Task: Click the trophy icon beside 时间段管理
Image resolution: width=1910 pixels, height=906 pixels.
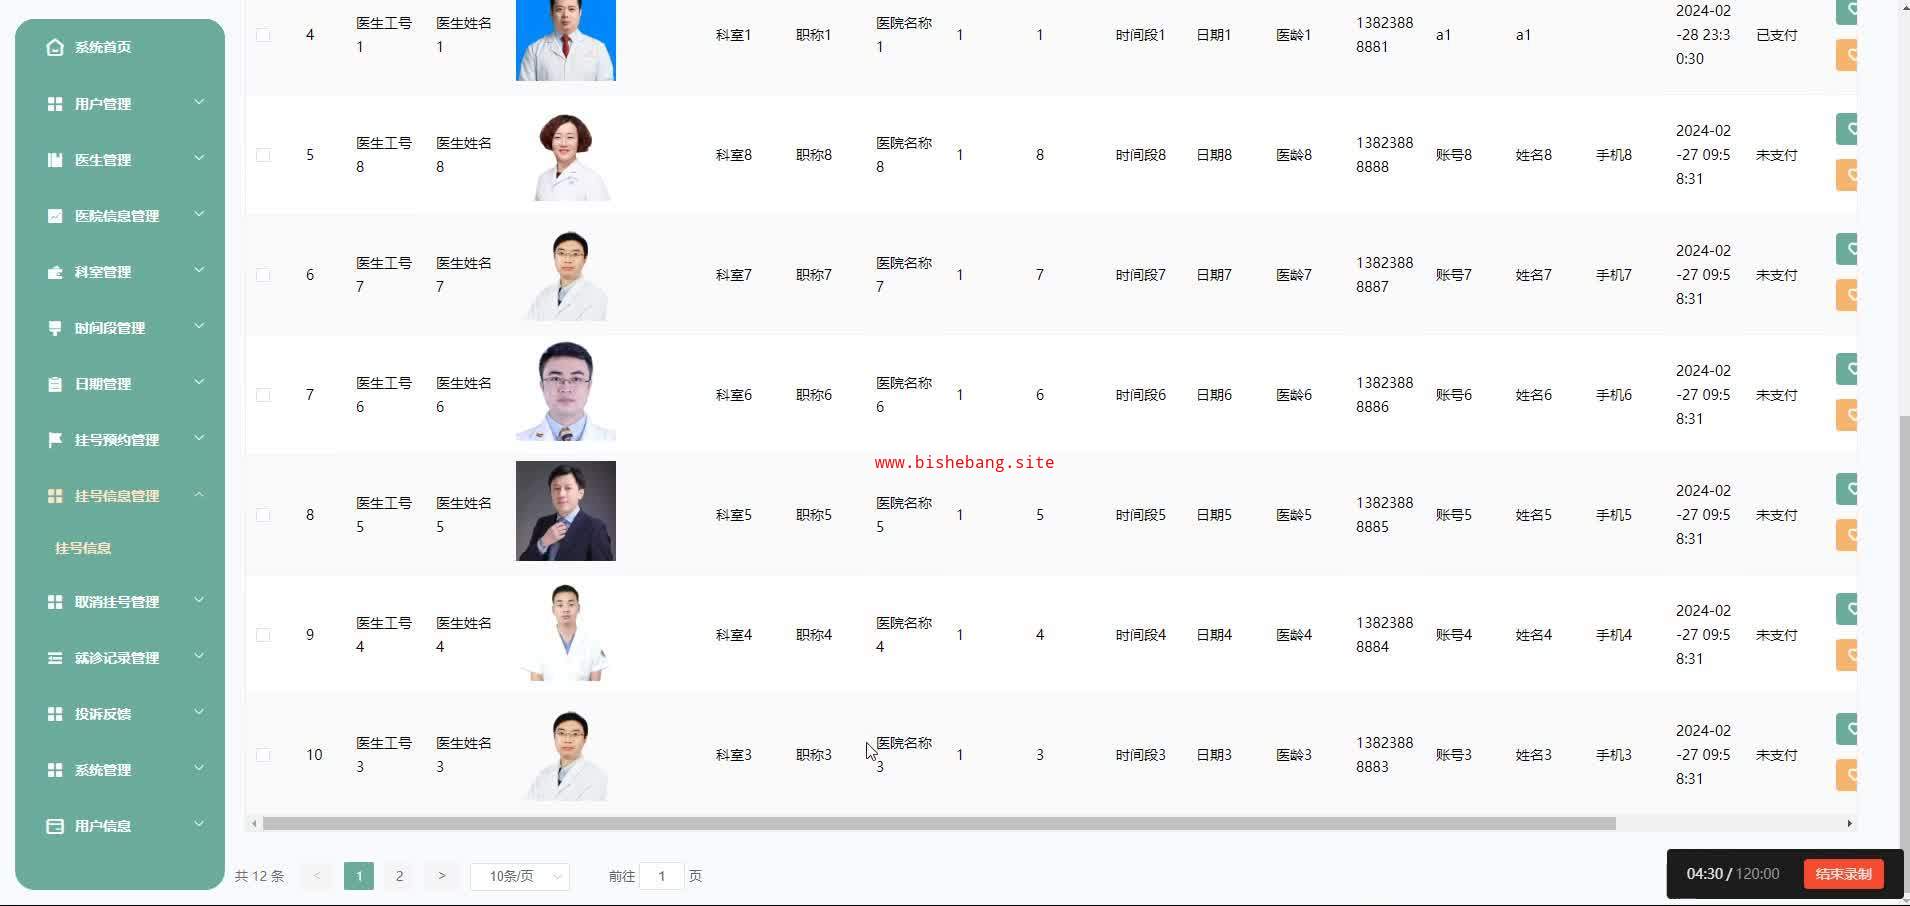Action: point(55,328)
